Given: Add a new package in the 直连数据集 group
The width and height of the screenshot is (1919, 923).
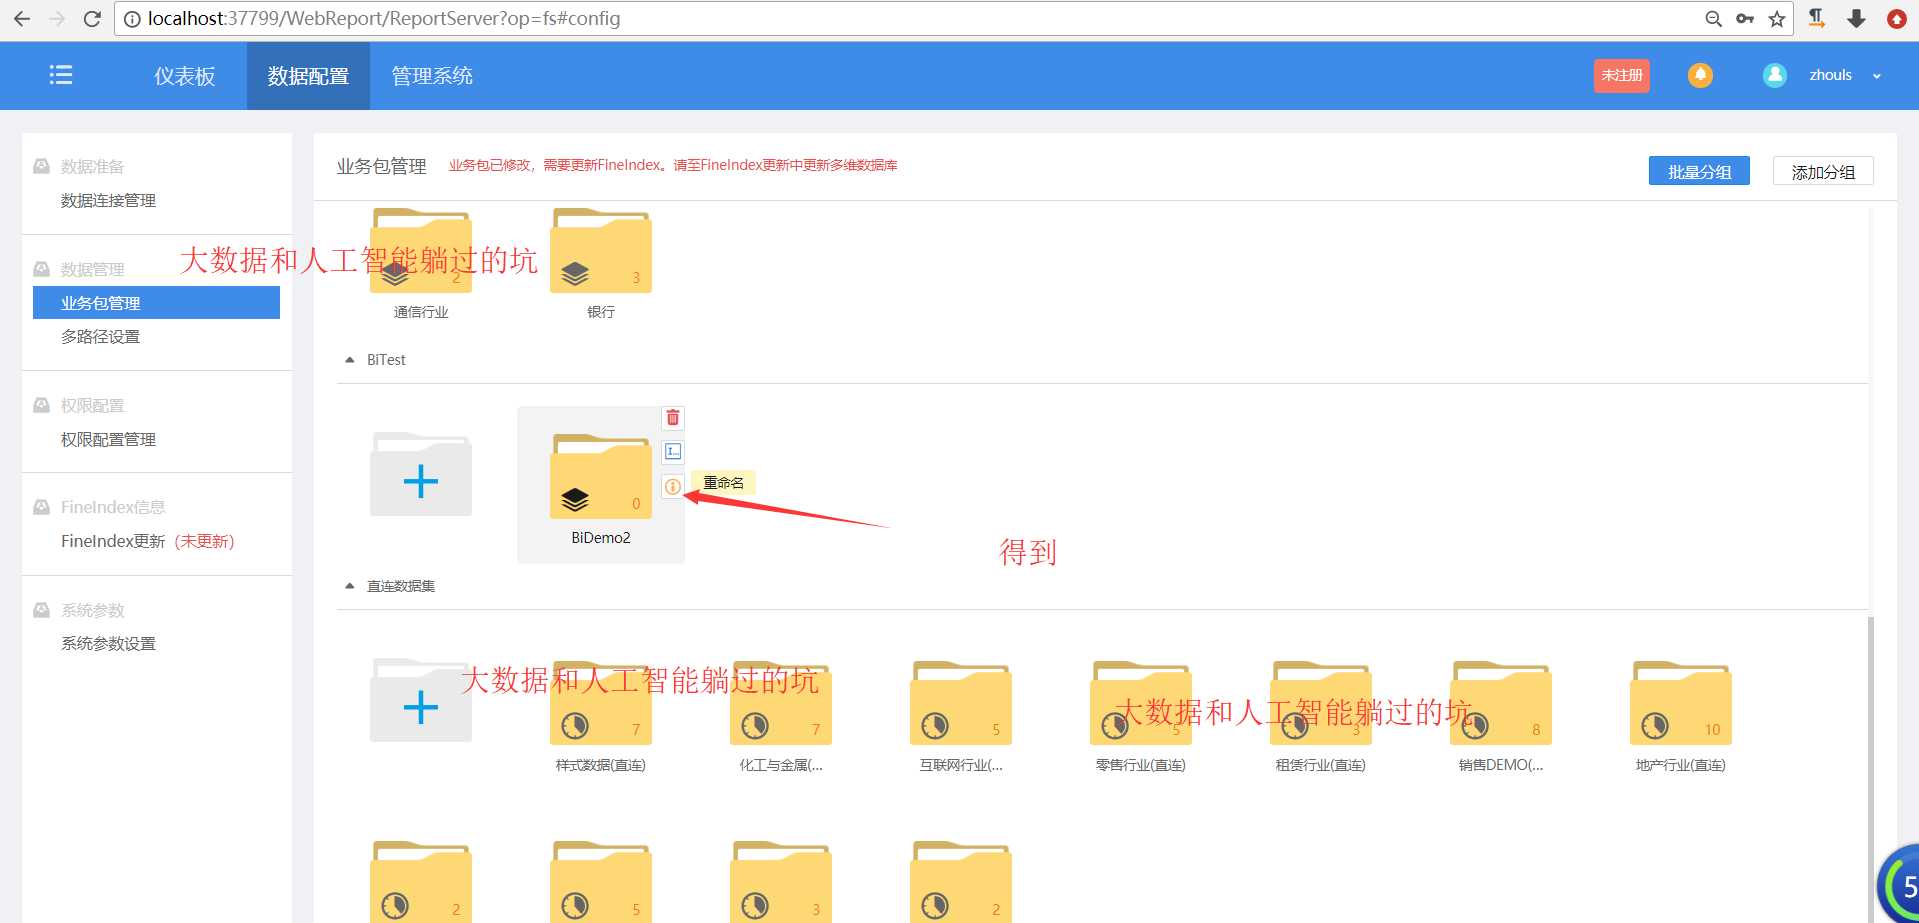Looking at the screenshot, I should tap(421, 701).
